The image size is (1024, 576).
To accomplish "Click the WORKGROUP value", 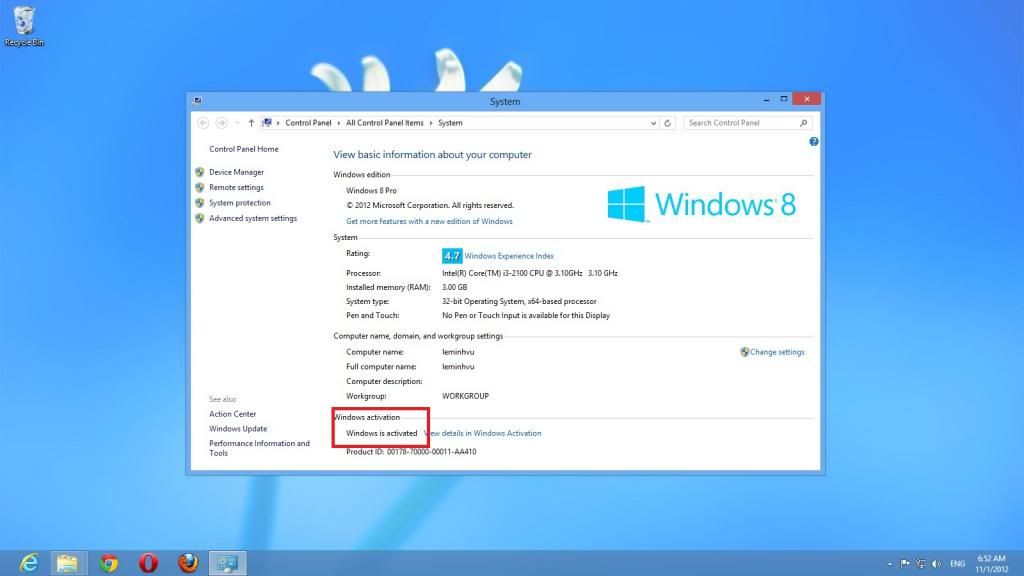I will (x=465, y=396).
